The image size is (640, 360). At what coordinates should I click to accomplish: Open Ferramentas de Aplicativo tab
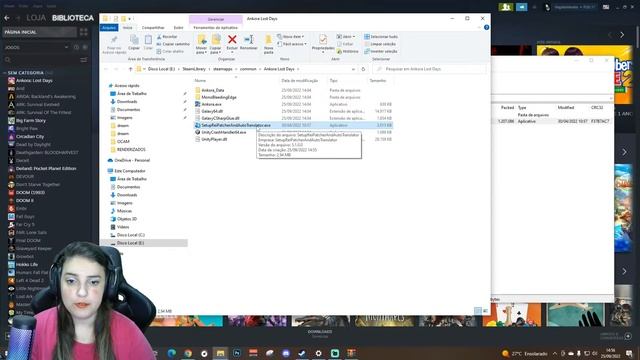click(x=216, y=28)
